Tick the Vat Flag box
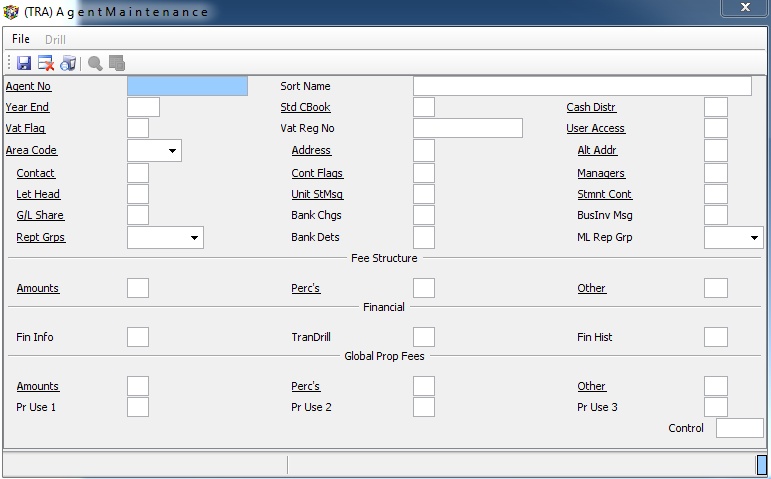The height and width of the screenshot is (479, 771). pos(138,128)
